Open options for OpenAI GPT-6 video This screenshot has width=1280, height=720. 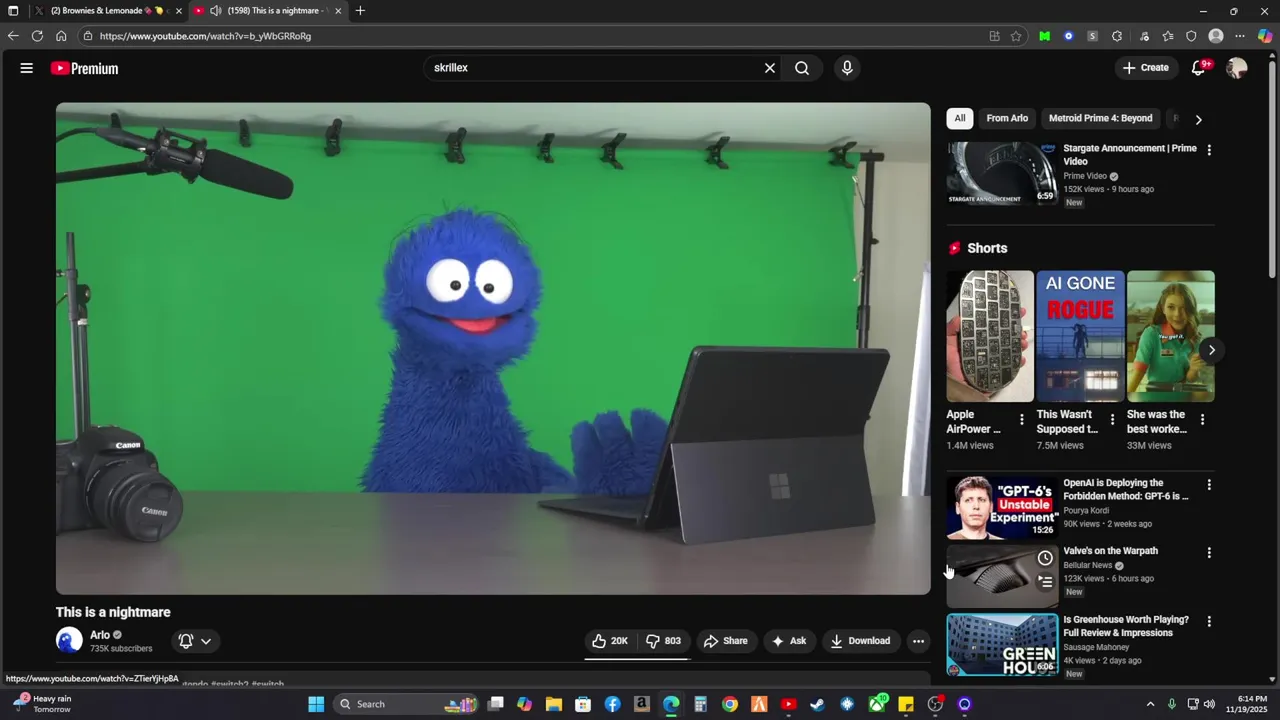tap(1209, 485)
